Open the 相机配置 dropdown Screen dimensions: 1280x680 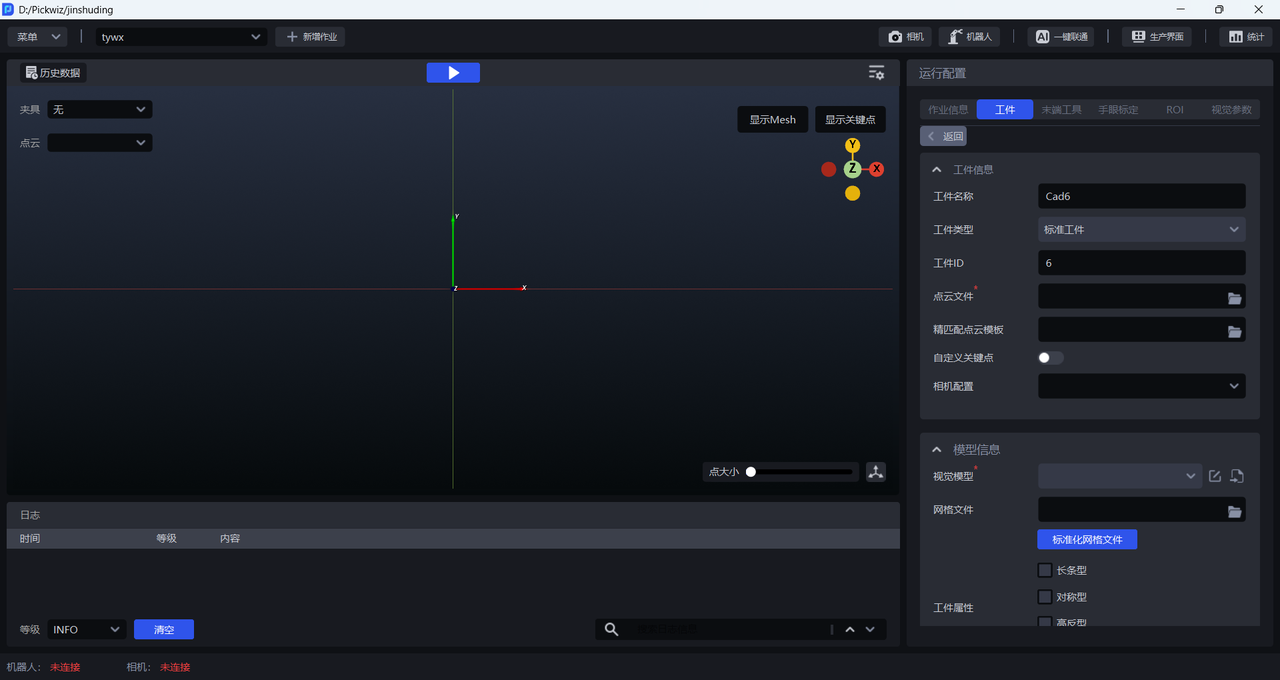pyautogui.click(x=1141, y=386)
